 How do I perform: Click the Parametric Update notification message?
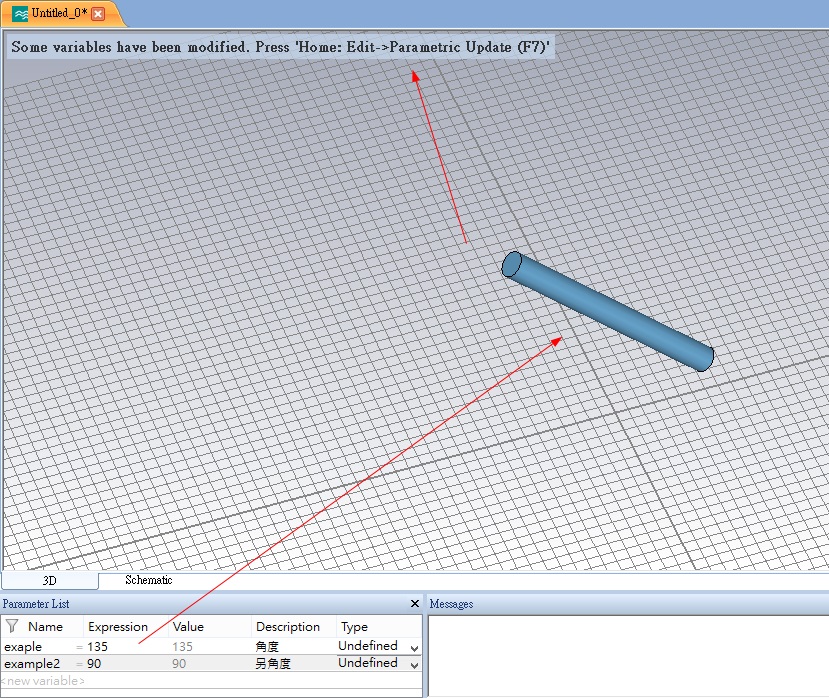click(x=280, y=47)
